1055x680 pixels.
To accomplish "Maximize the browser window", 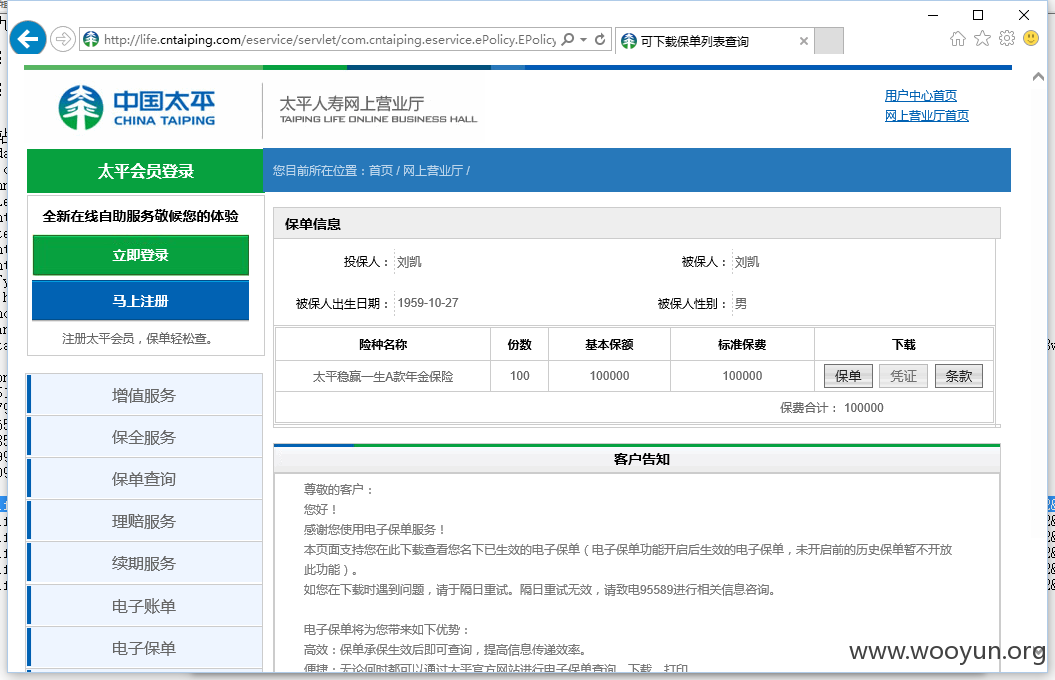I will click(x=978, y=15).
